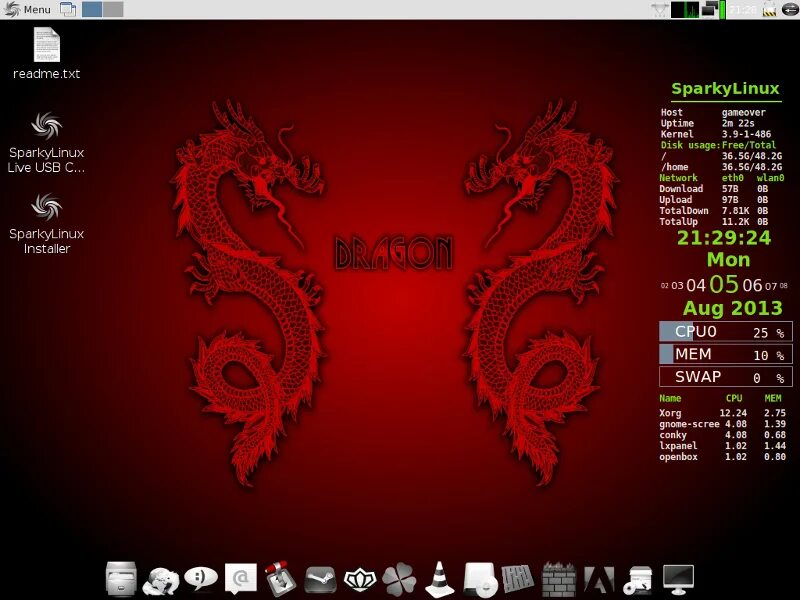Open the monitor display dock icon
This screenshot has height=600, width=800.
pyautogui.click(x=678, y=580)
